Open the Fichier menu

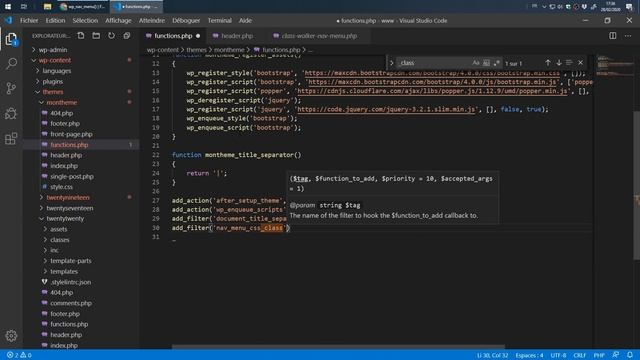29,20
